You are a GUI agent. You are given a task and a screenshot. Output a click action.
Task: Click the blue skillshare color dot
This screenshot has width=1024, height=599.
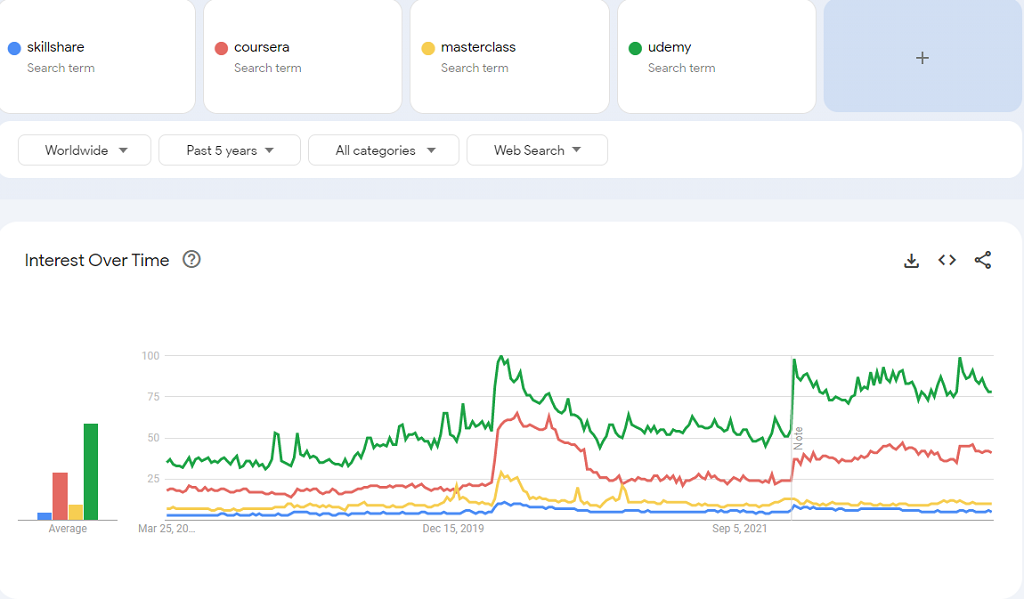14,48
